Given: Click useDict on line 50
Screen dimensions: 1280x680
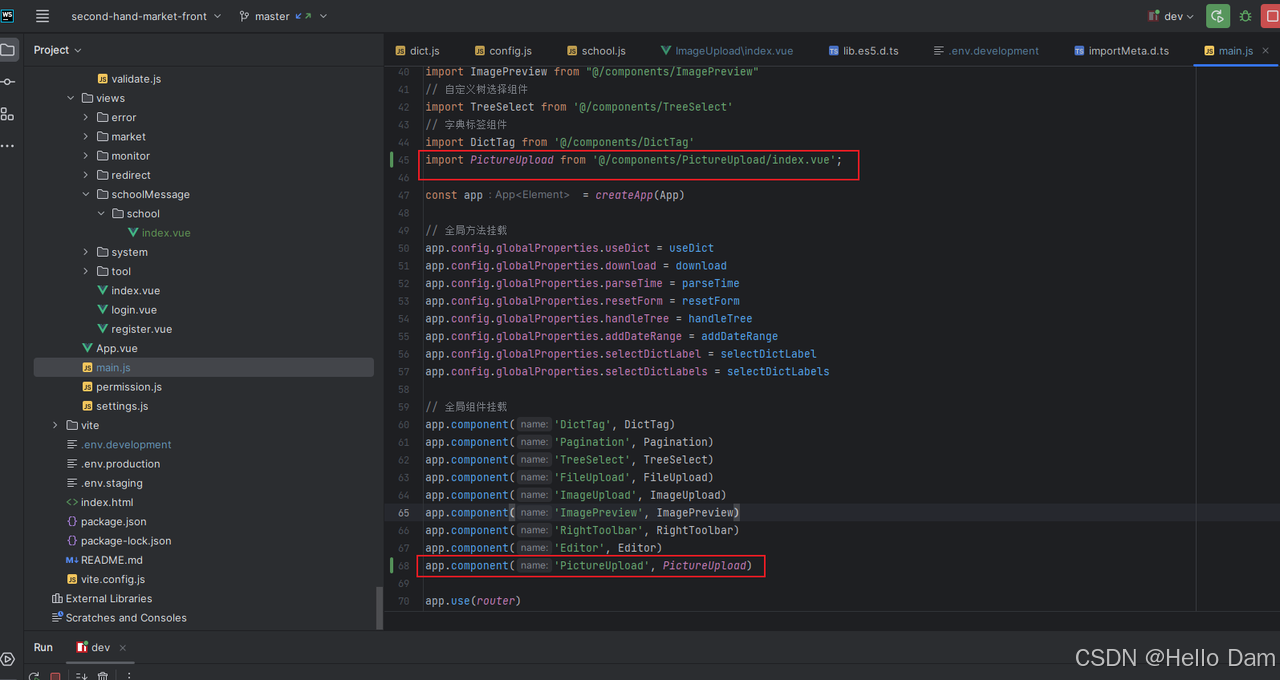Looking at the screenshot, I should pyautogui.click(x=691, y=248).
